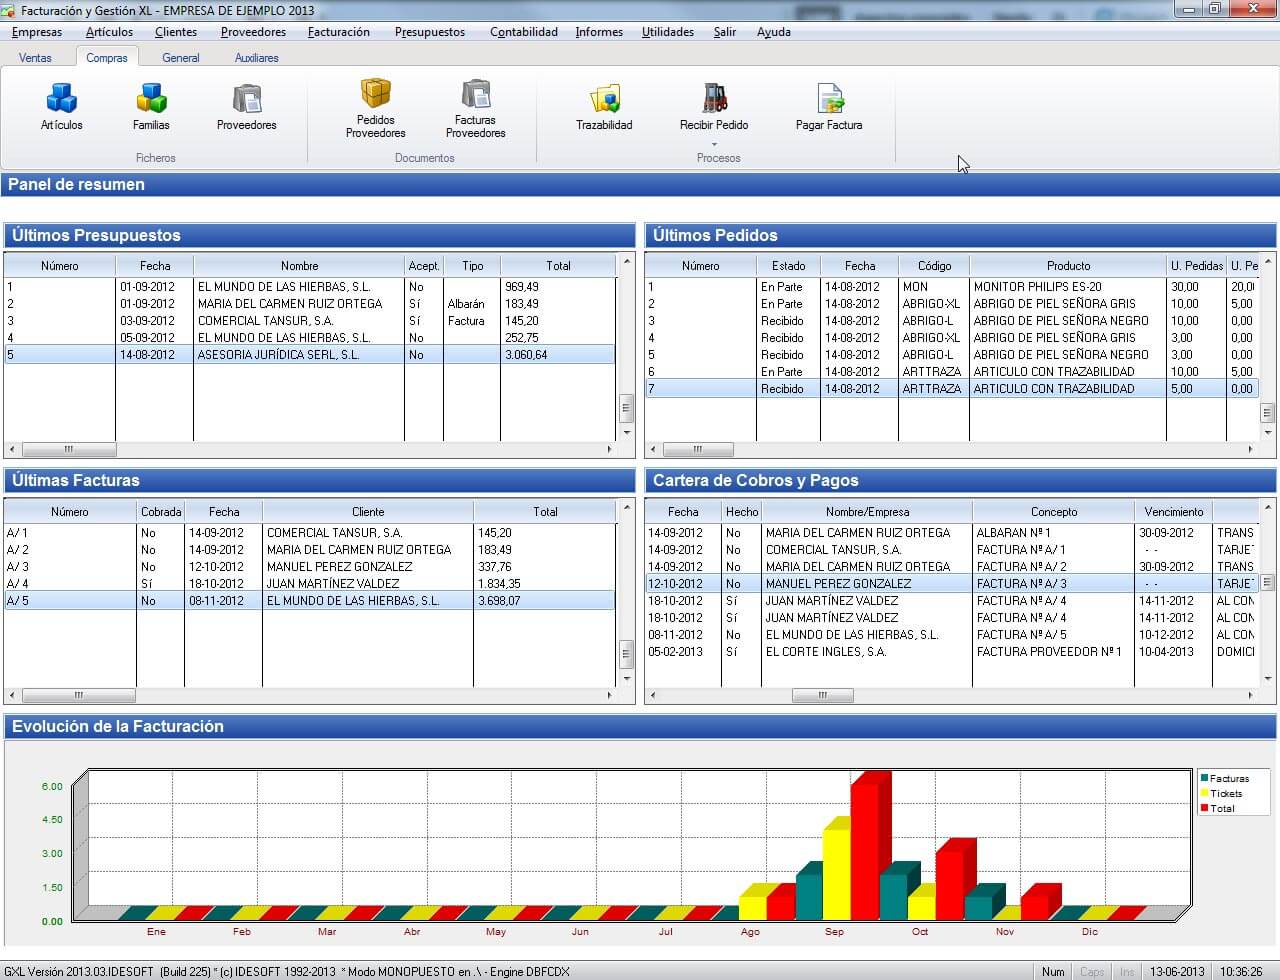Image resolution: width=1280 pixels, height=980 pixels.
Task: Open the Artículos icon in the ribbon
Action: (x=62, y=100)
